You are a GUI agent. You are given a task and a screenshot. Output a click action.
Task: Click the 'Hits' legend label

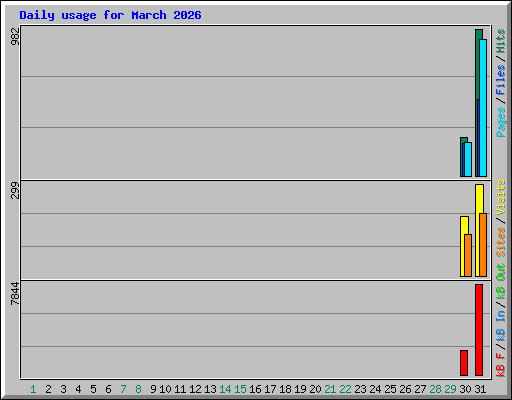click(x=501, y=41)
